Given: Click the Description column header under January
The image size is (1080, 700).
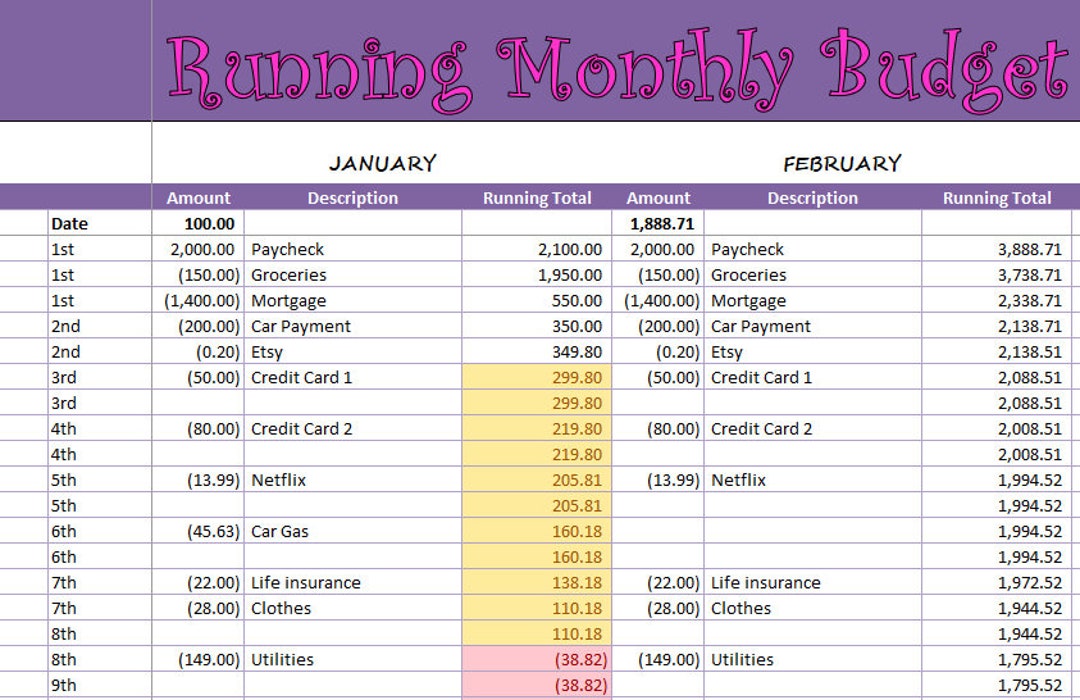Looking at the screenshot, I should pyautogui.click(x=352, y=198).
